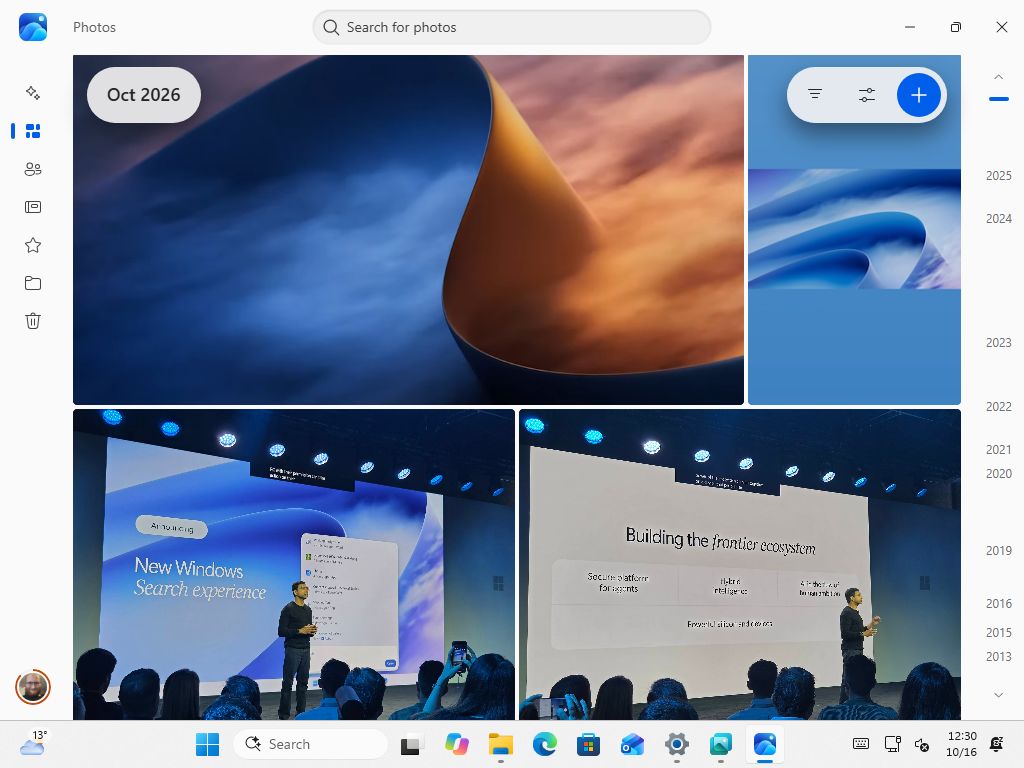Open Microsoft Edge from the taskbar
The height and width of the screenshot is (768, 1024).
point(545,744)
